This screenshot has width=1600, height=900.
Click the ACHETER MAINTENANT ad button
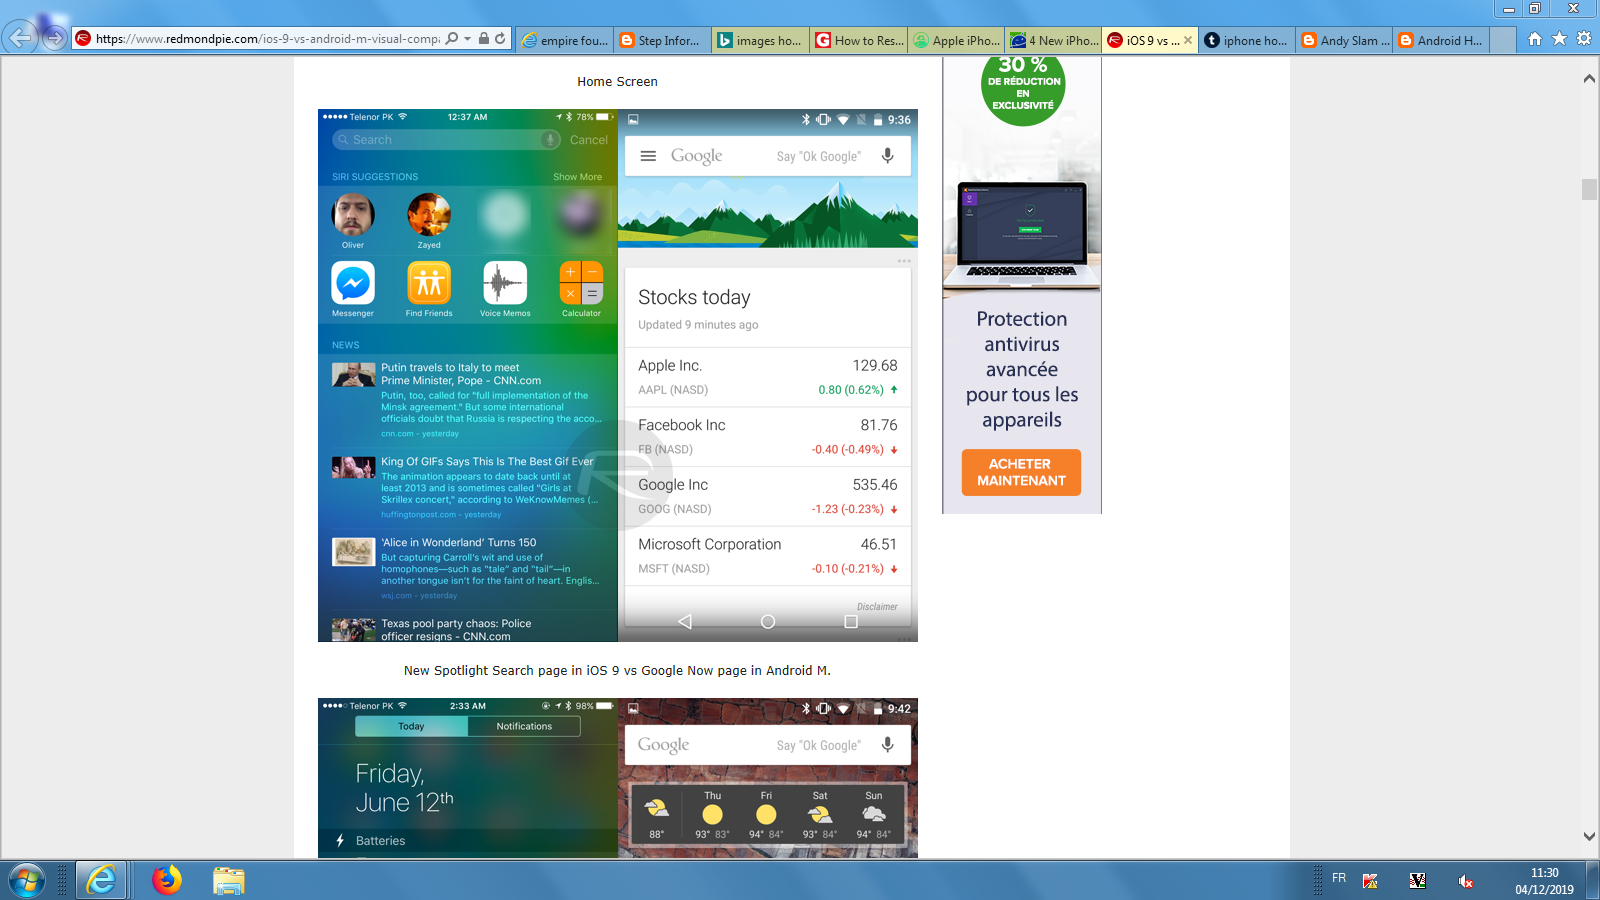tap(1021, 472)
